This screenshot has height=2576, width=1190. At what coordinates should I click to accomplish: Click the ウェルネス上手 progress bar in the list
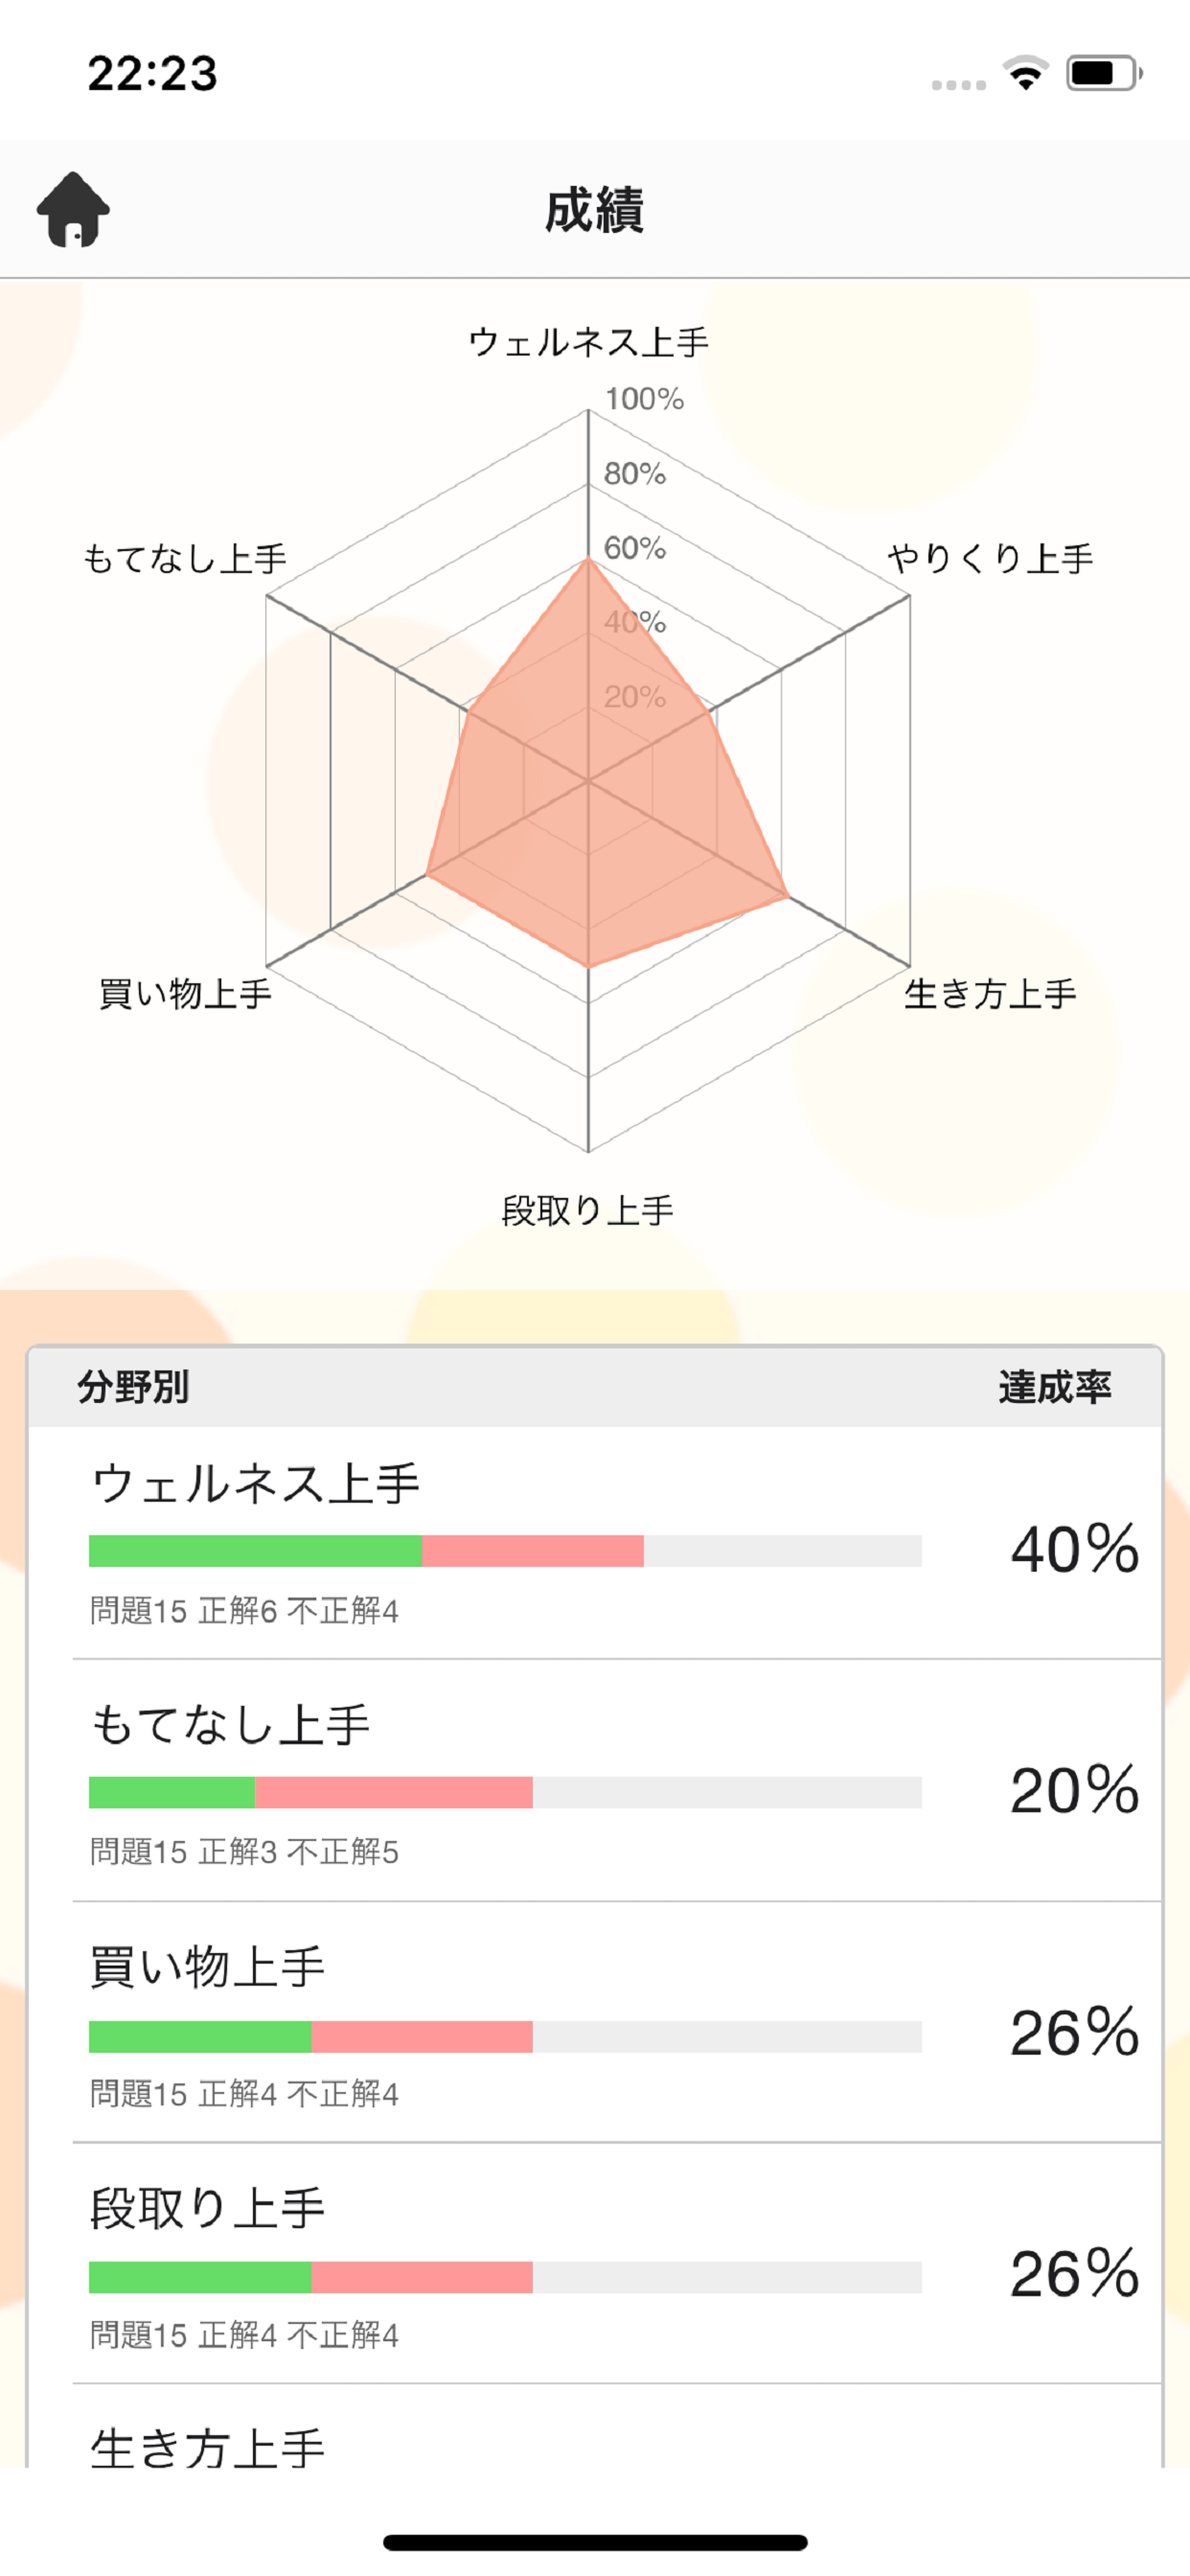click(x=505, y=1551)
